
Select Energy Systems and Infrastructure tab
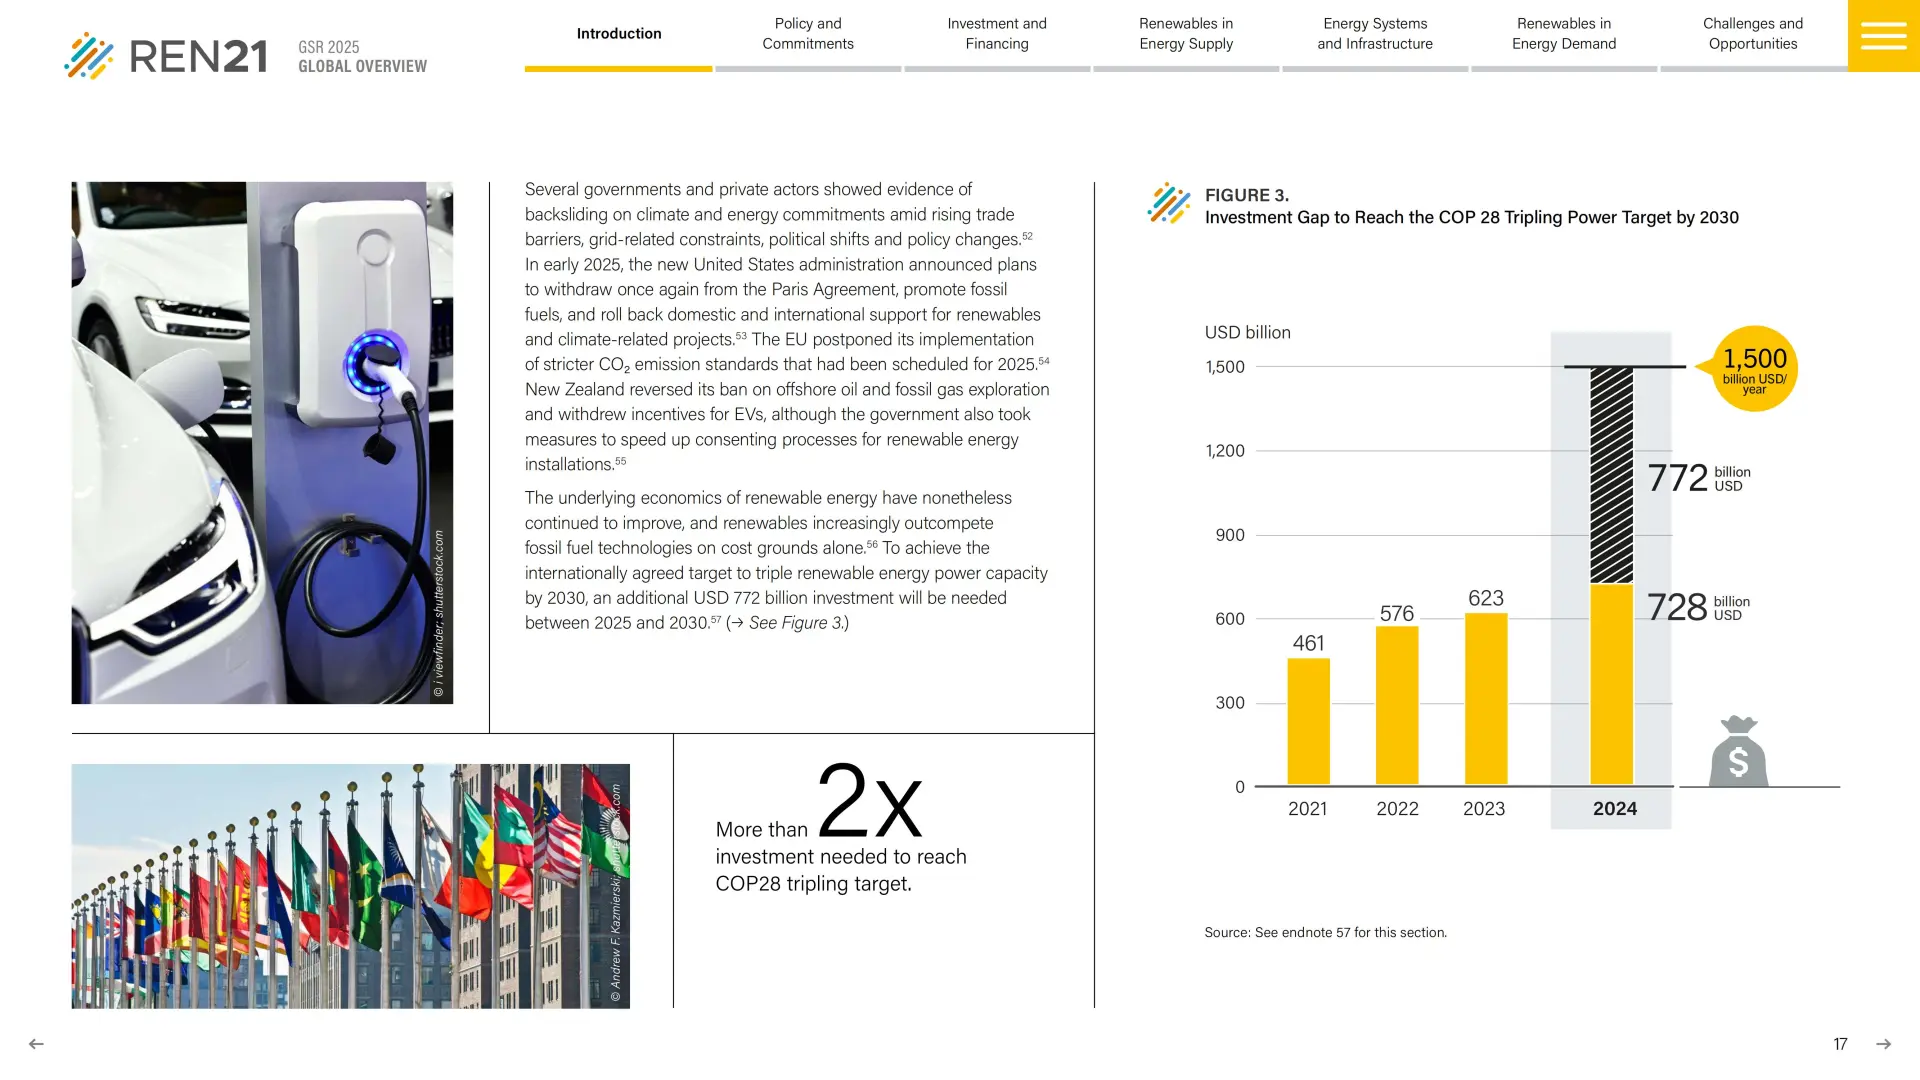click(1374, 34)
